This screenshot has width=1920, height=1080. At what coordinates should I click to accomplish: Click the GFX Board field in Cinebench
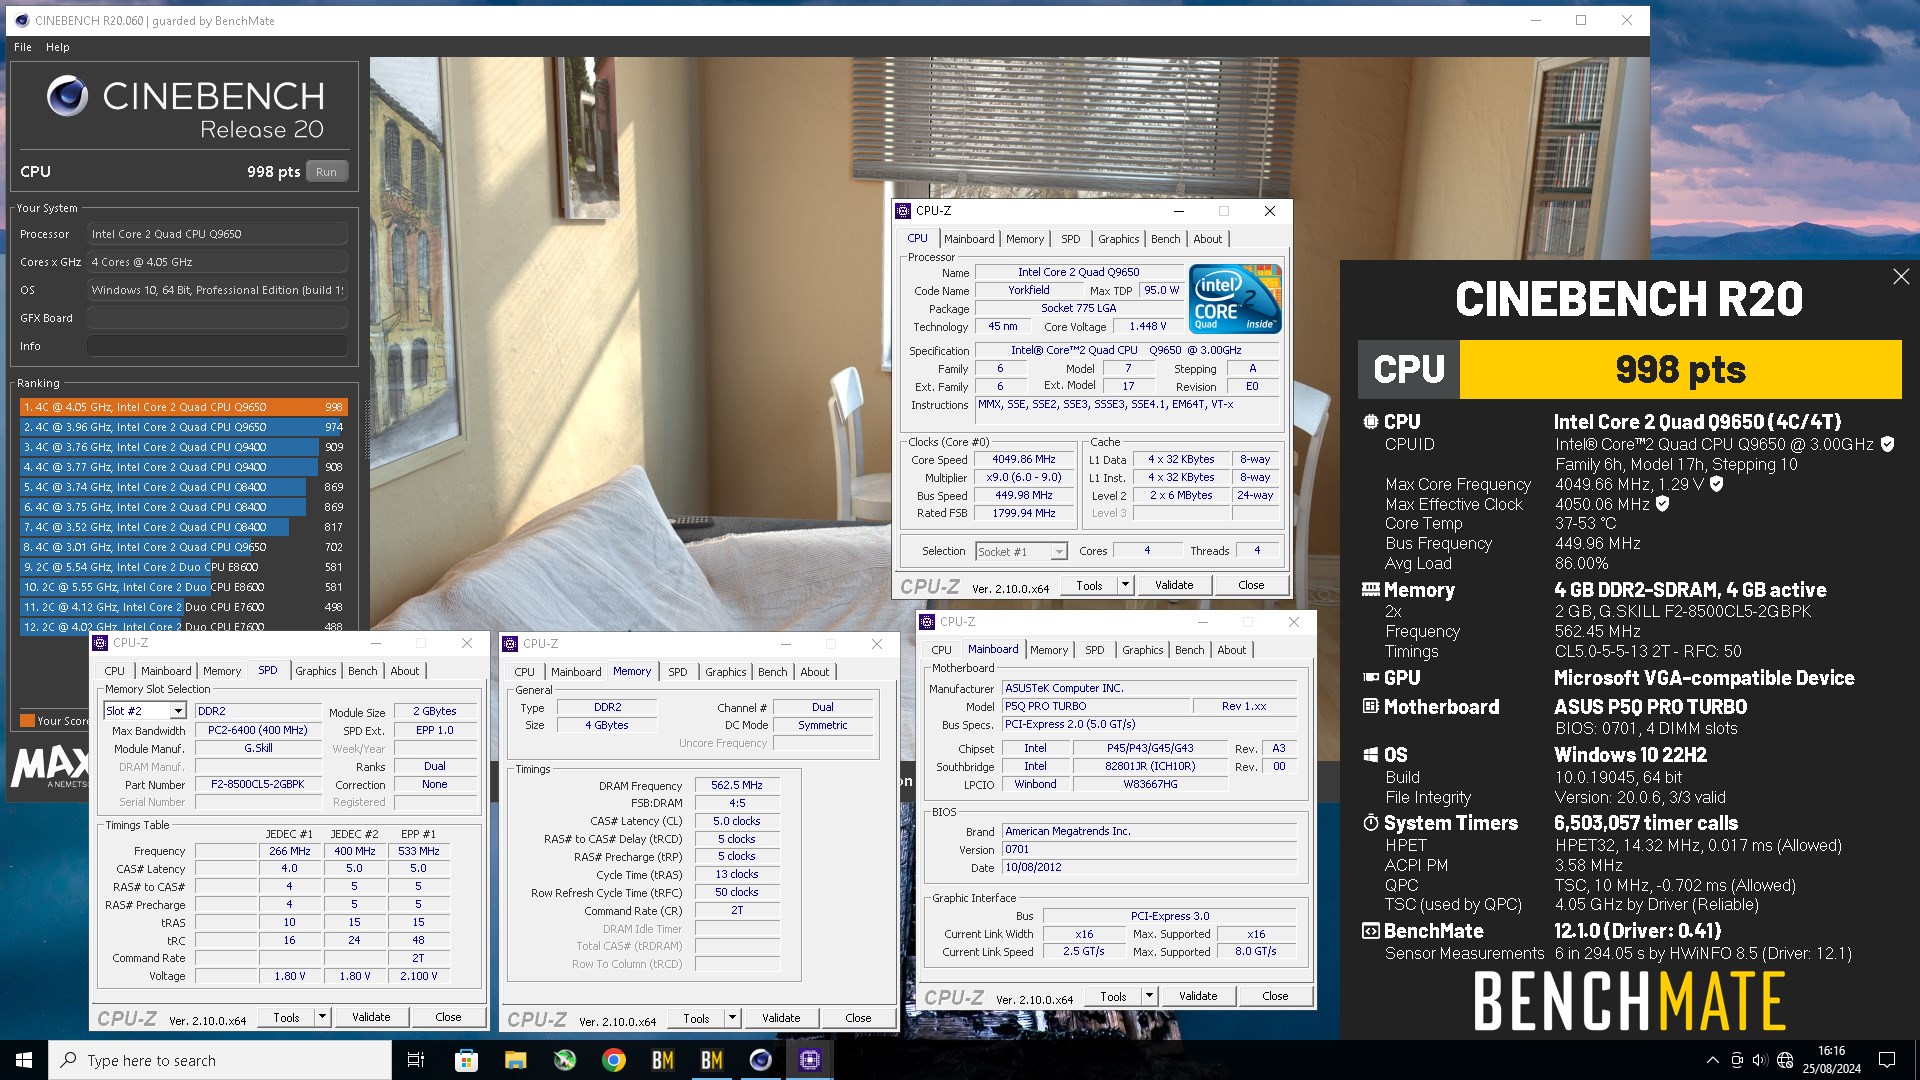click(x=217, y=318)
